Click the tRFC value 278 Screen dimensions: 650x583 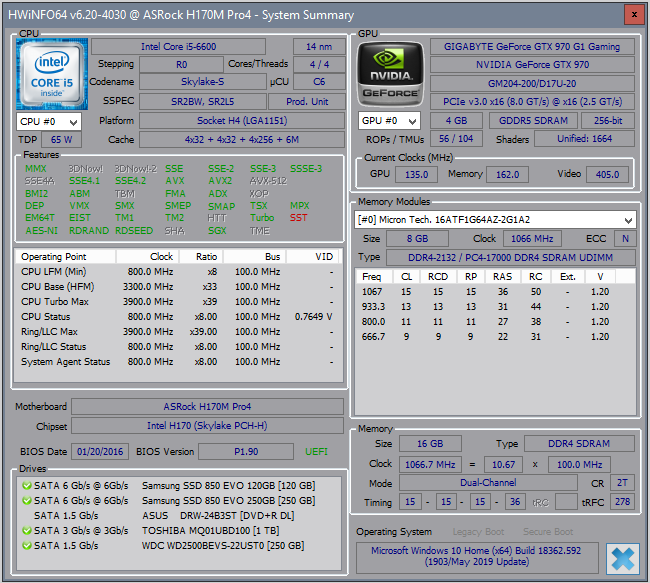[622, 501]
